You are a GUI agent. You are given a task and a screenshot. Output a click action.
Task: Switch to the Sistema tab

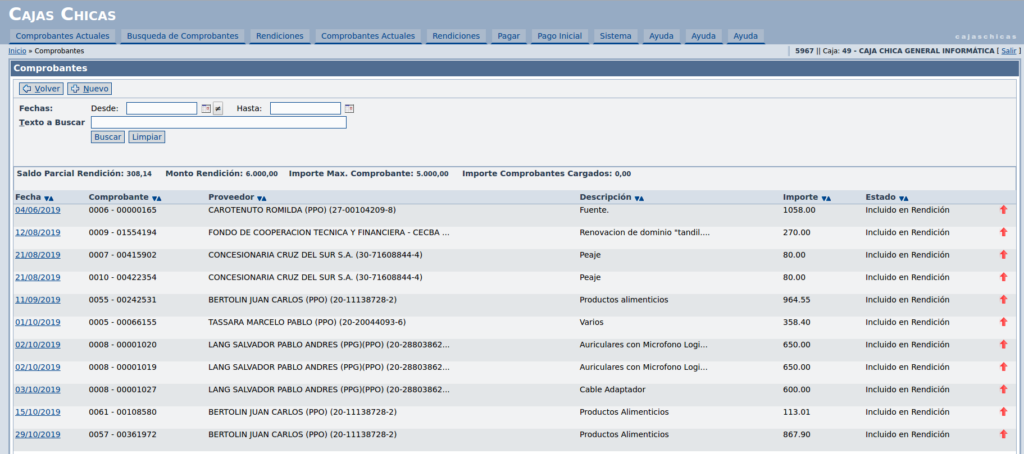[615, 36]
